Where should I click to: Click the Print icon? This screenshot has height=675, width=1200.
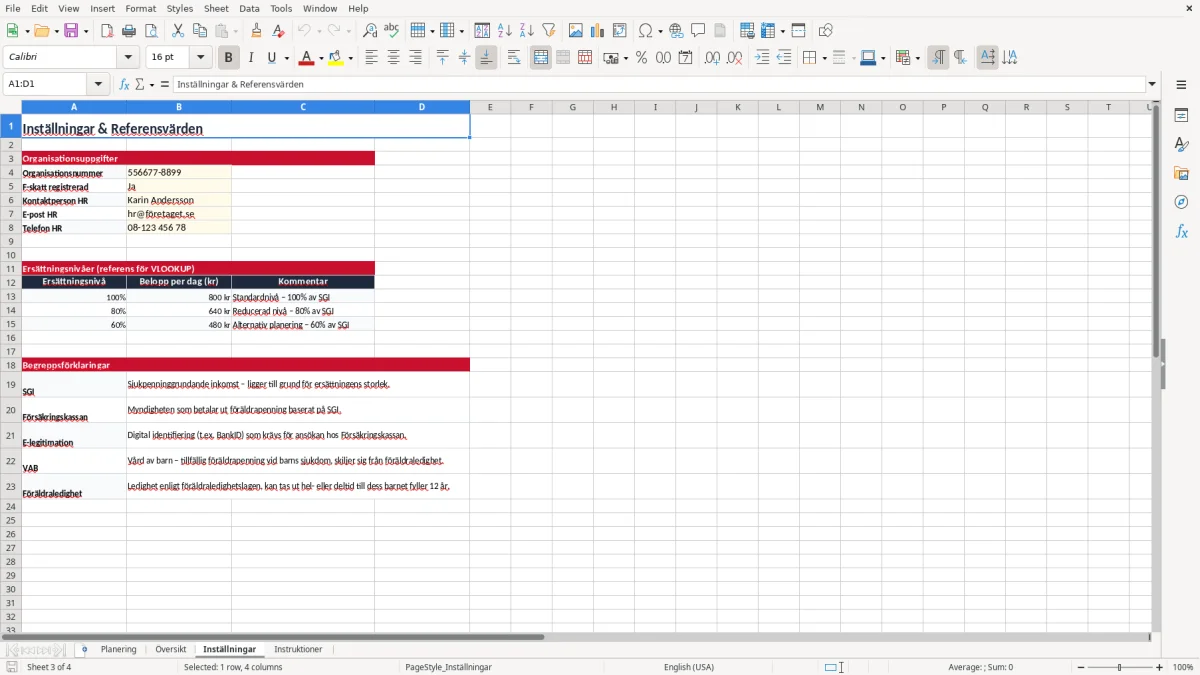[129, 31]
